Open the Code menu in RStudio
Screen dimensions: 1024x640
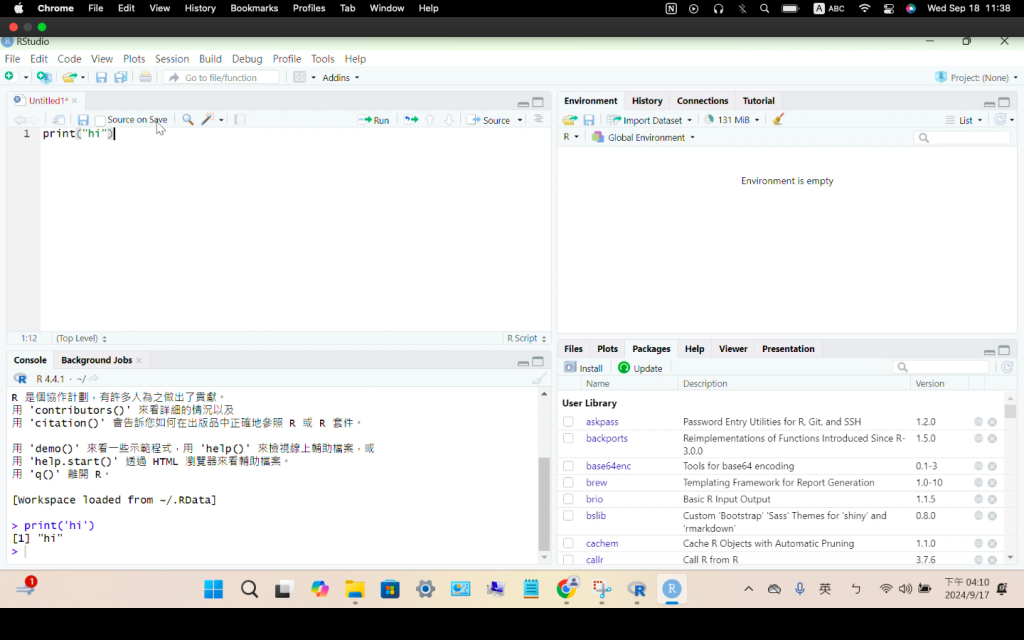click(69, 59)
